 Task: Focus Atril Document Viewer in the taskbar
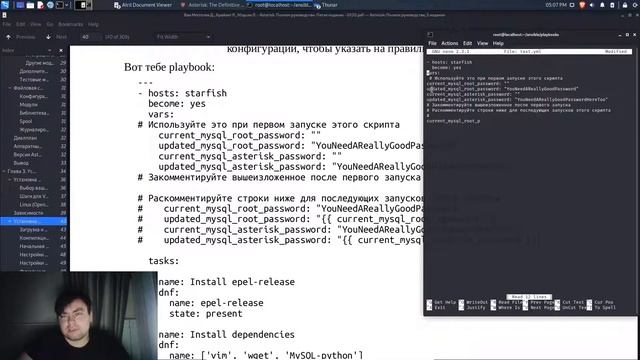[x=143, y=5]
